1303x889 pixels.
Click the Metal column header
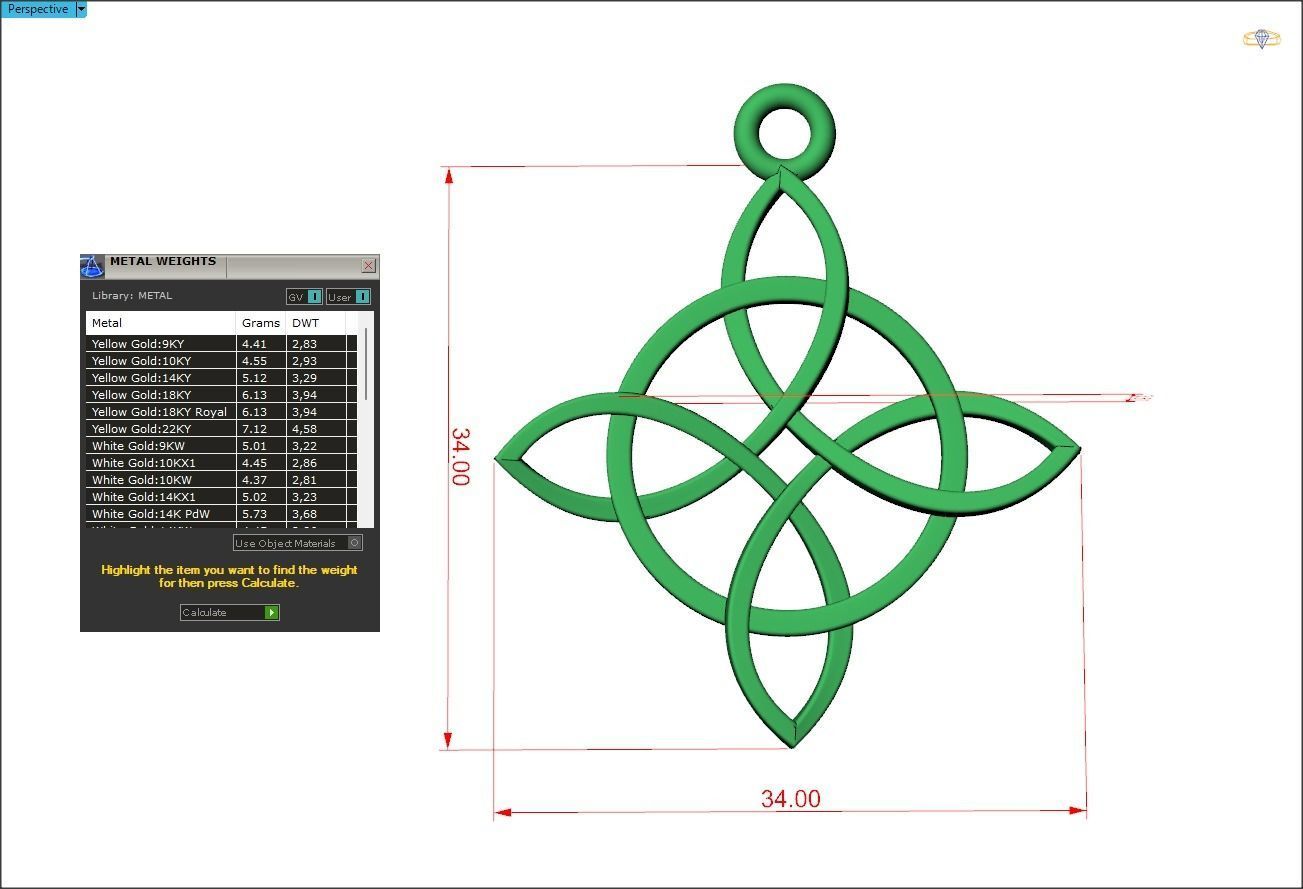(161, 323)
